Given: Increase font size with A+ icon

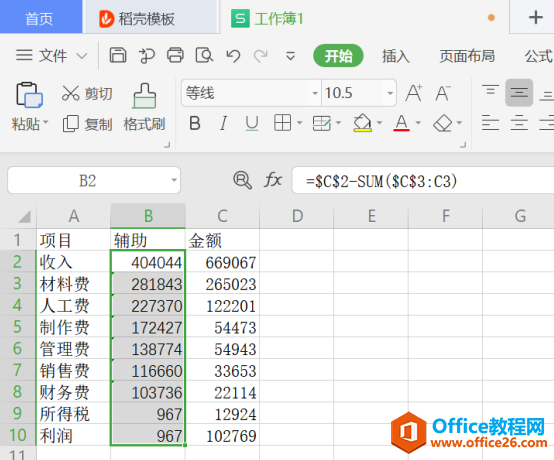Looking at the screenshot, I should [x=414, y=93].
